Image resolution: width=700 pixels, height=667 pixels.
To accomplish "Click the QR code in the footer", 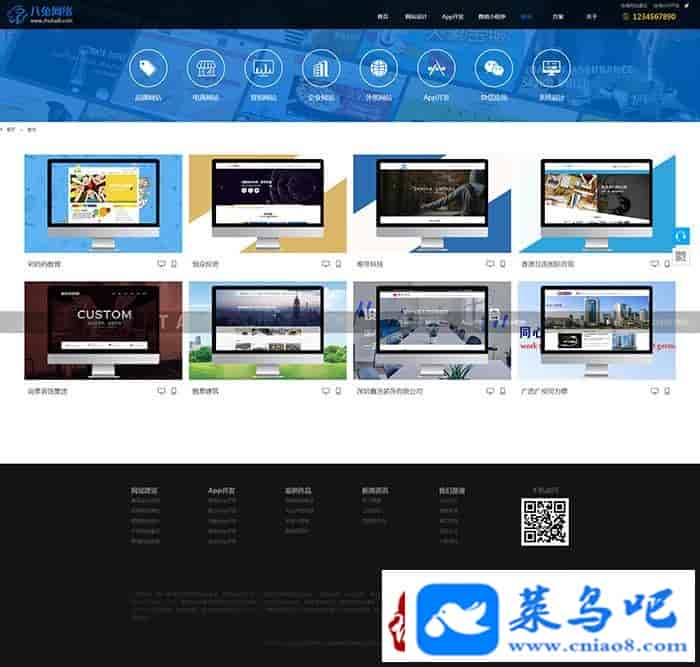I will point(545,522).
